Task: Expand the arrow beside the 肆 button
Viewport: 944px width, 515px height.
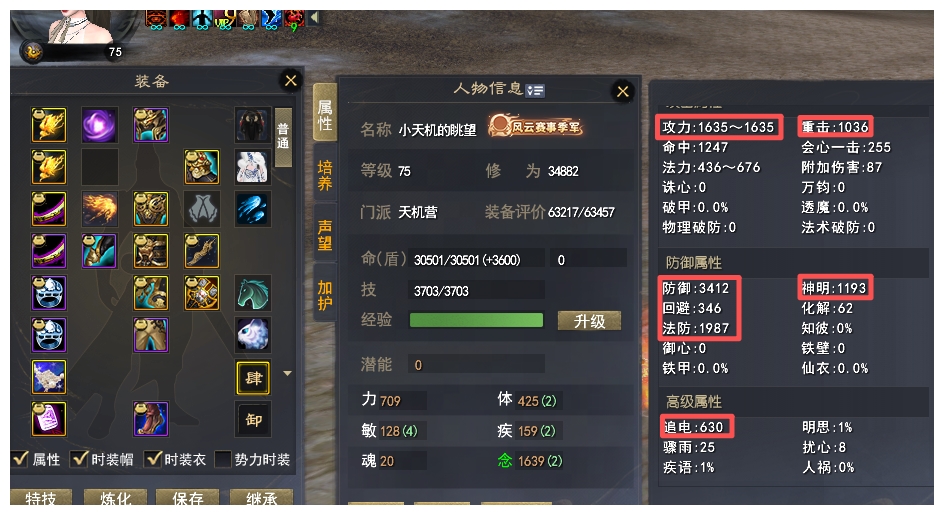Action: tap(288, 373)
